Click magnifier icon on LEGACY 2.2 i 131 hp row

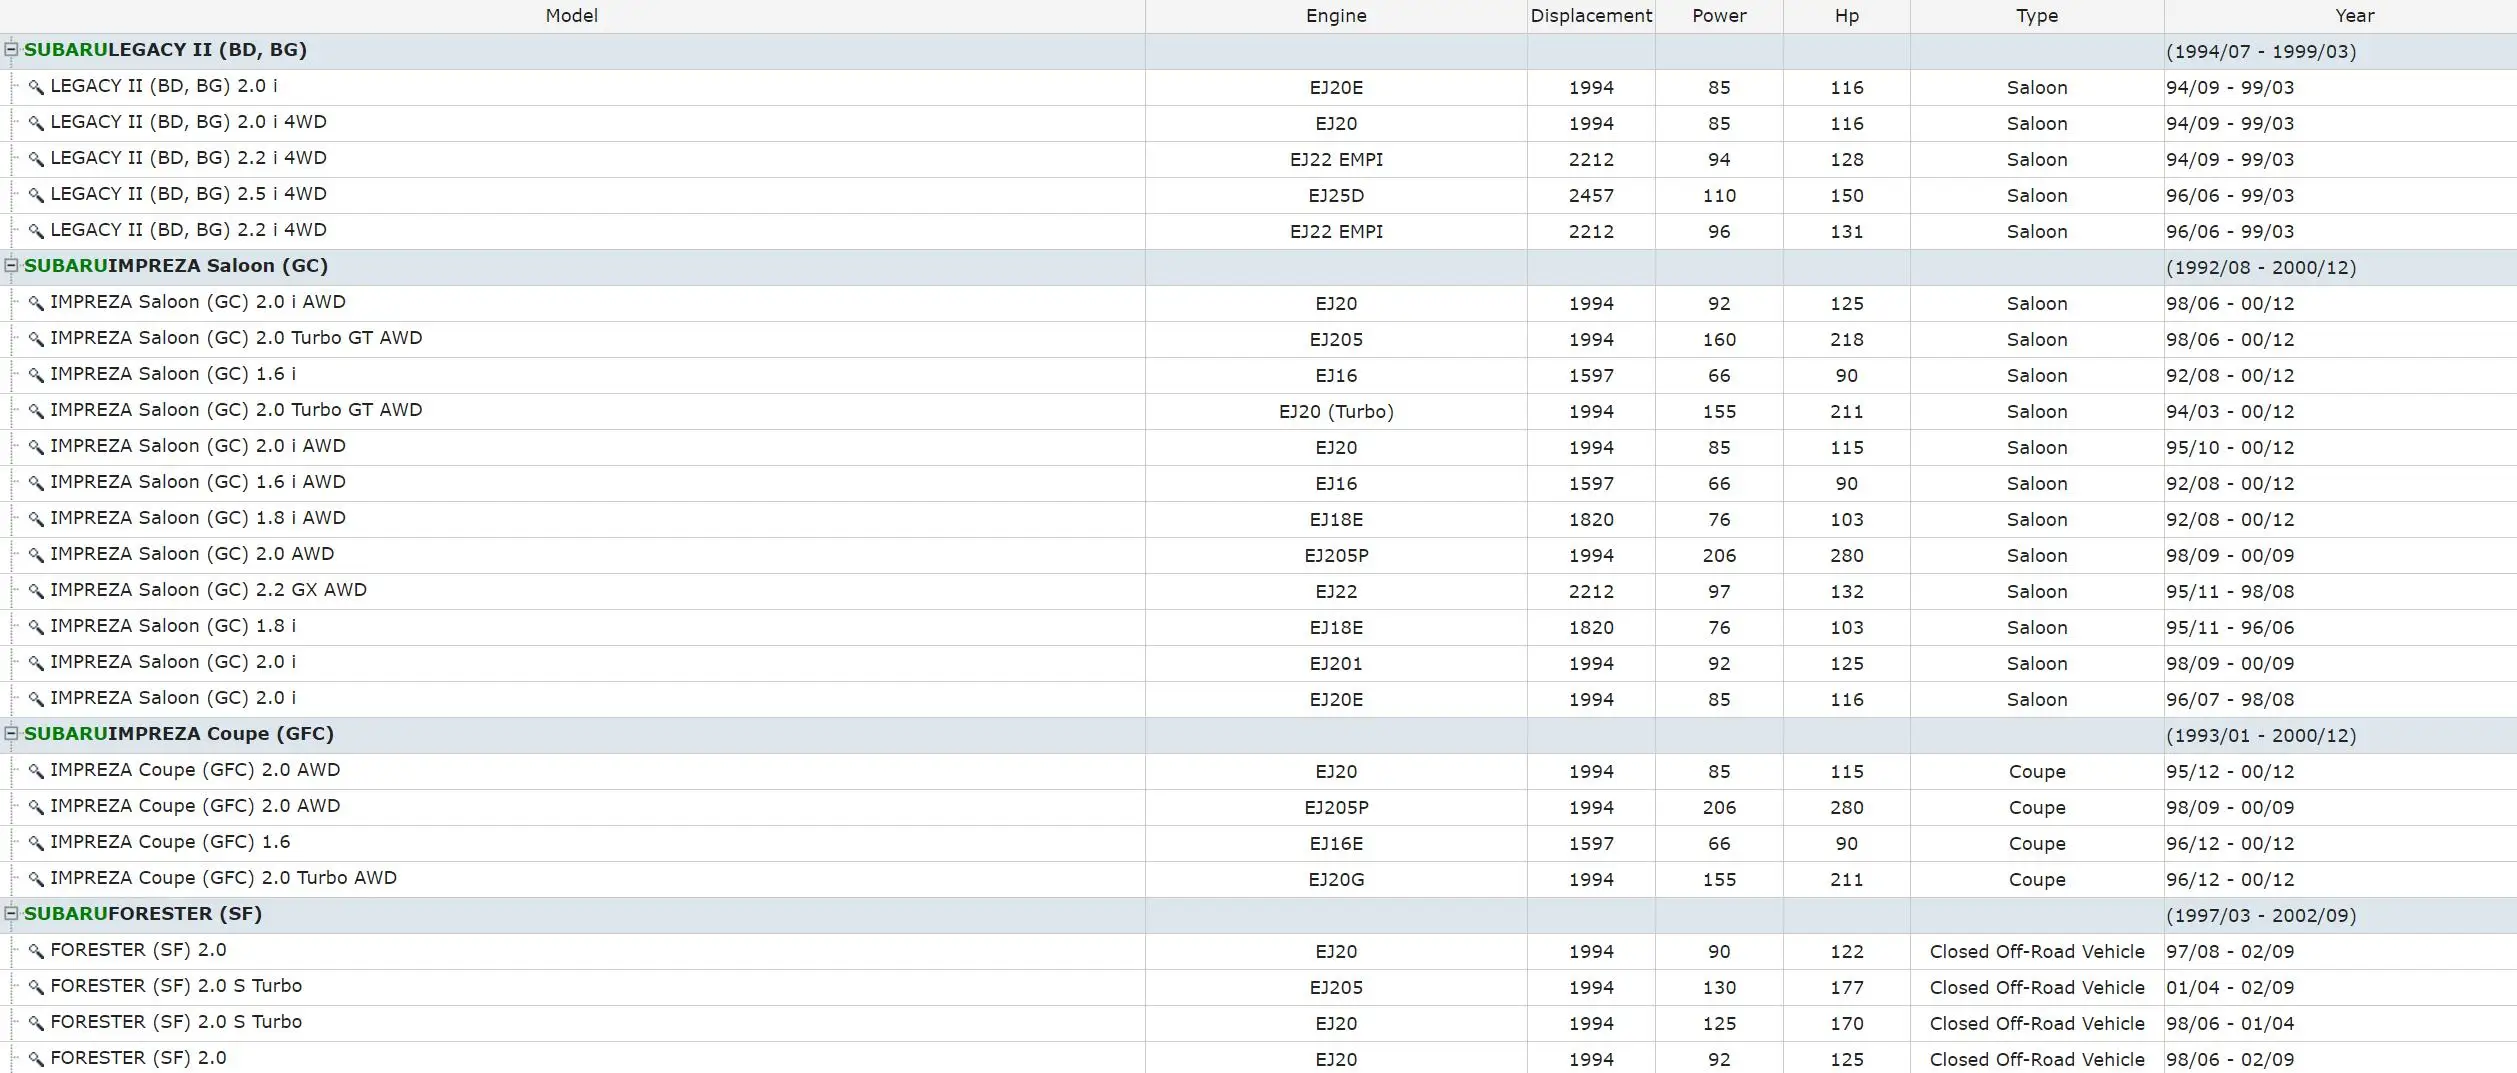click(x=36, y=231)
